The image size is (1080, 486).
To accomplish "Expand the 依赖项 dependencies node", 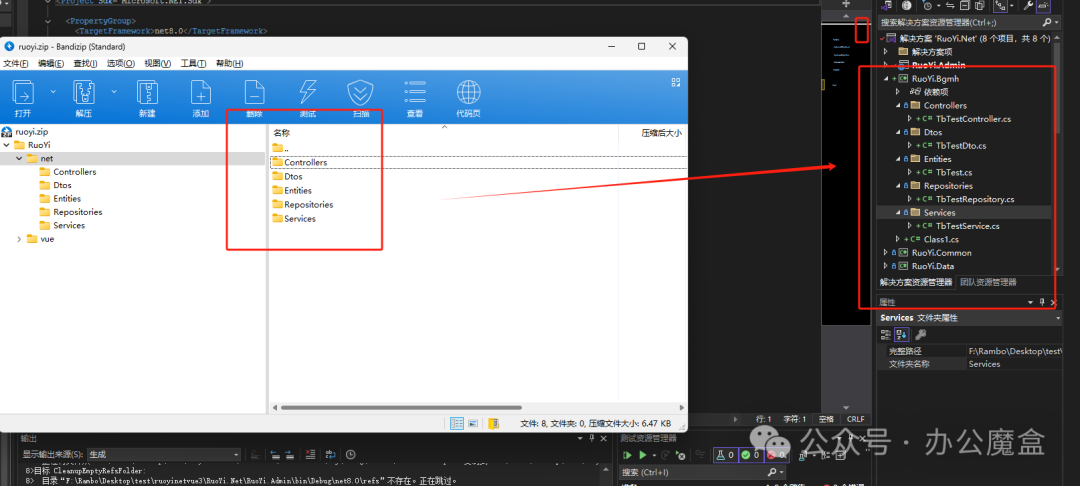I will (897, 92).
